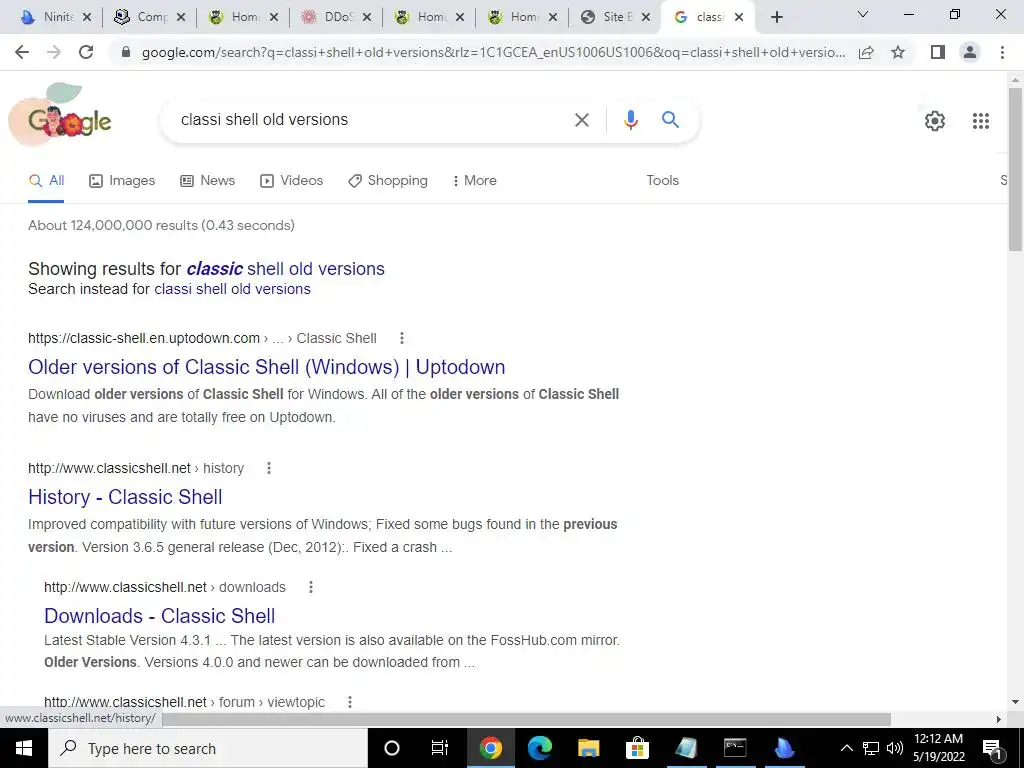Click the share page icon in address bar
Screen dimensions: 1024x768
click(866, 52)
